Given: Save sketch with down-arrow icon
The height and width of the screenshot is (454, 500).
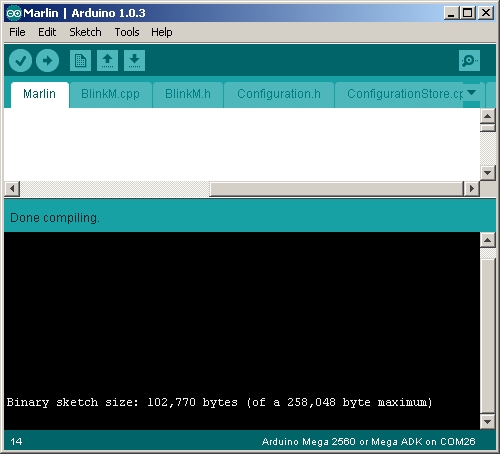Looking at the screenshot, I should coord(134,60).
